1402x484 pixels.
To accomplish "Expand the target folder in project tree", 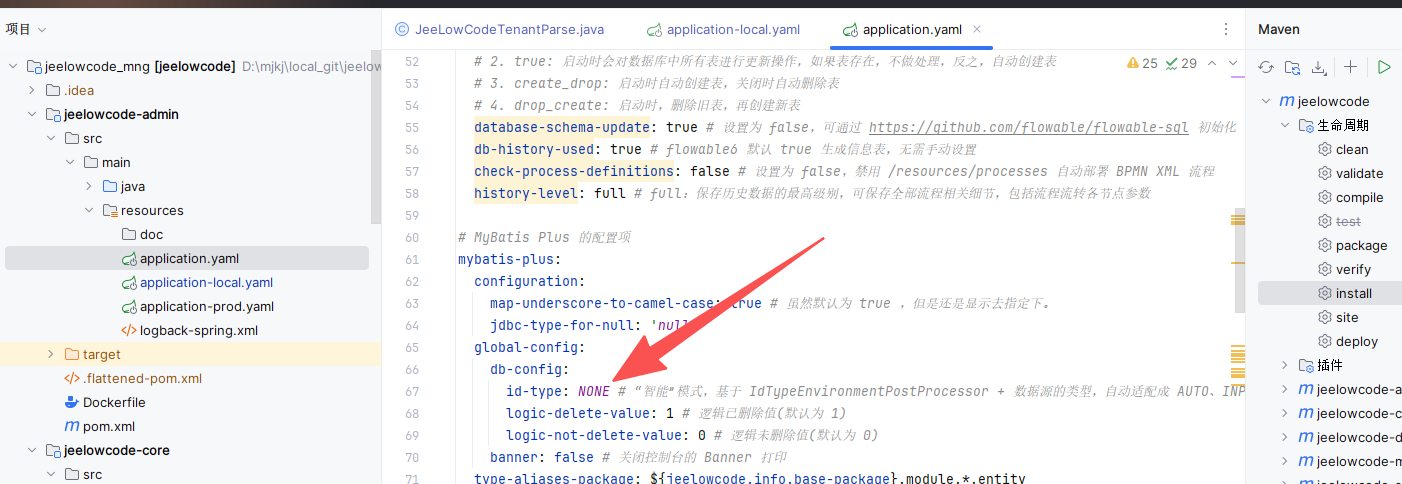I will pos(51,354).
